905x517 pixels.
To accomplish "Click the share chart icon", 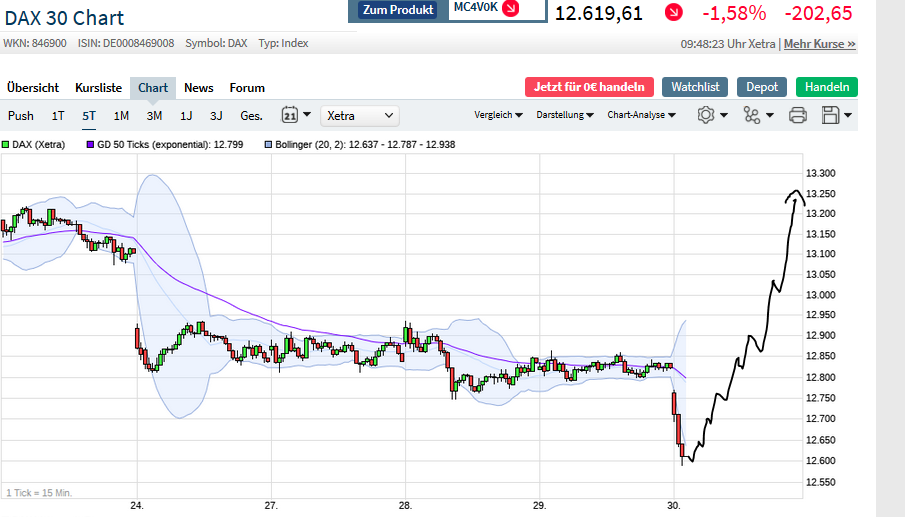I will pos(751,115).
